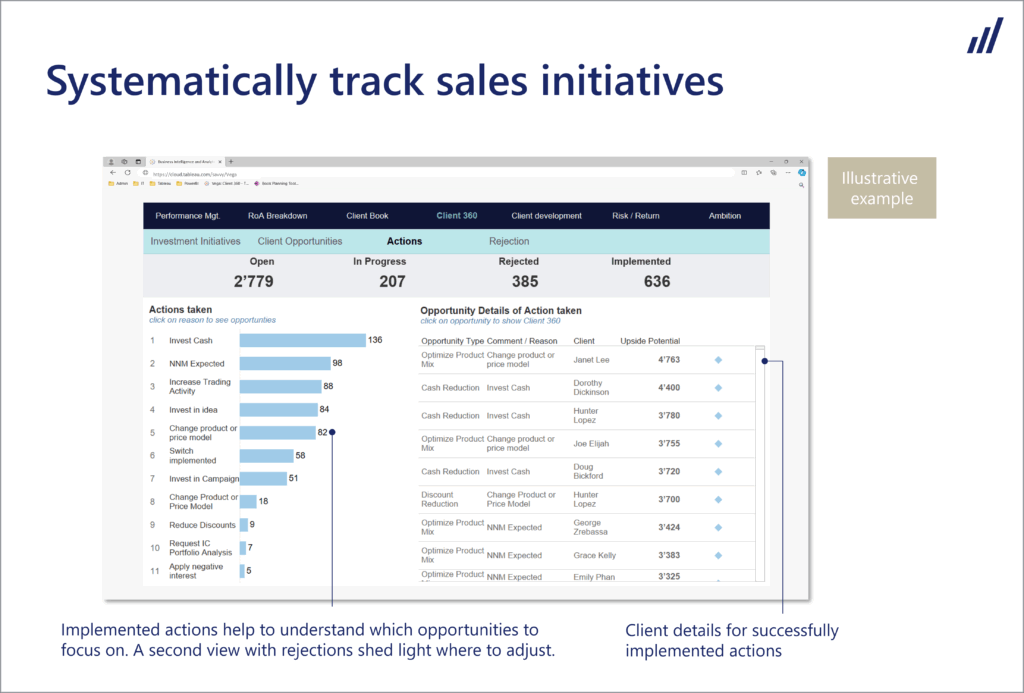Click the Switch implemented bar showing 58
The image size is (1024, 693).
(266, 456)
